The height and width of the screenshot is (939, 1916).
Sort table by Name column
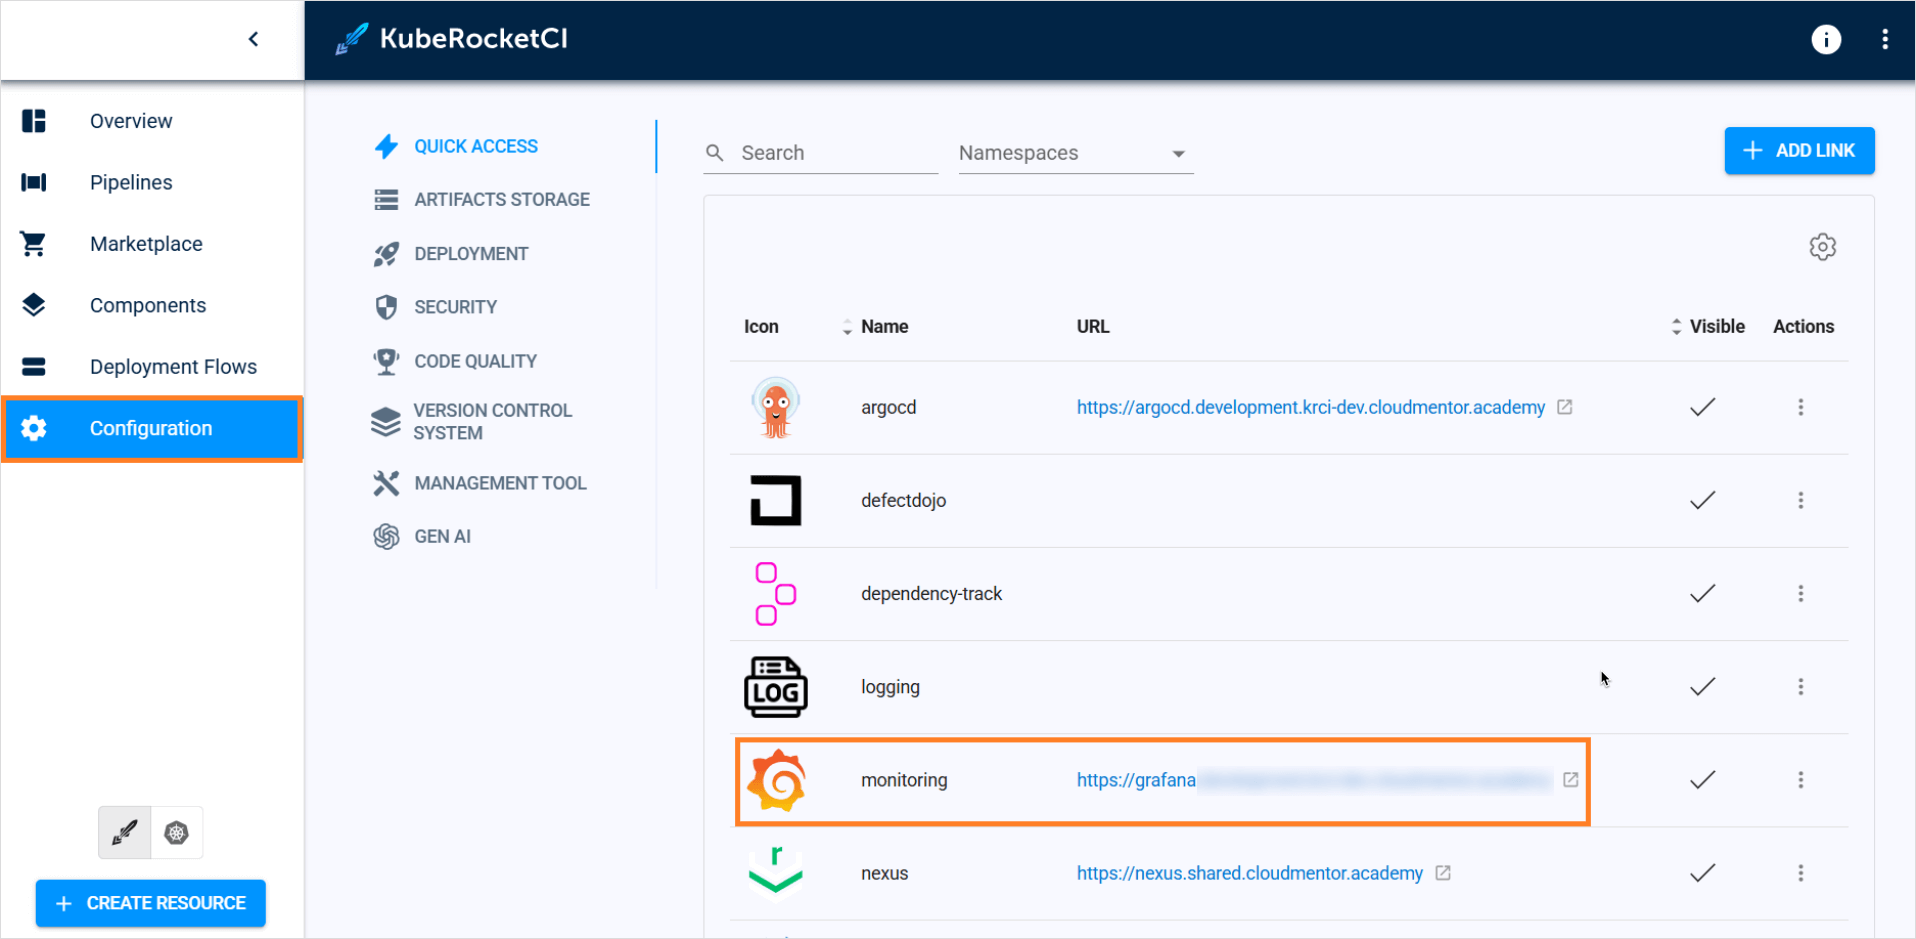click(x=883, y=327)
